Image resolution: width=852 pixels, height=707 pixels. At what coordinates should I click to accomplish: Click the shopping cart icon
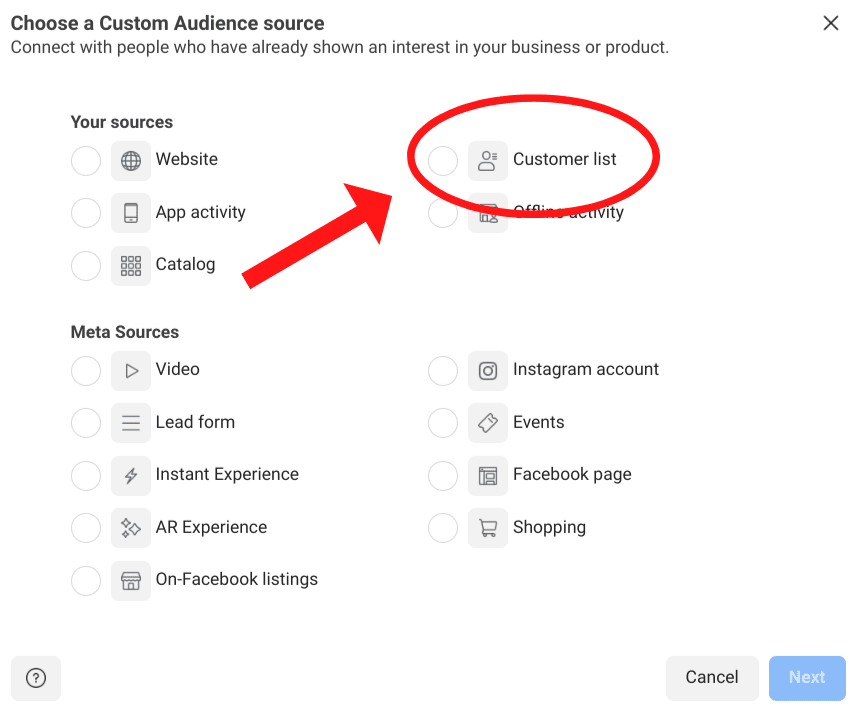(x=488, y=528)
